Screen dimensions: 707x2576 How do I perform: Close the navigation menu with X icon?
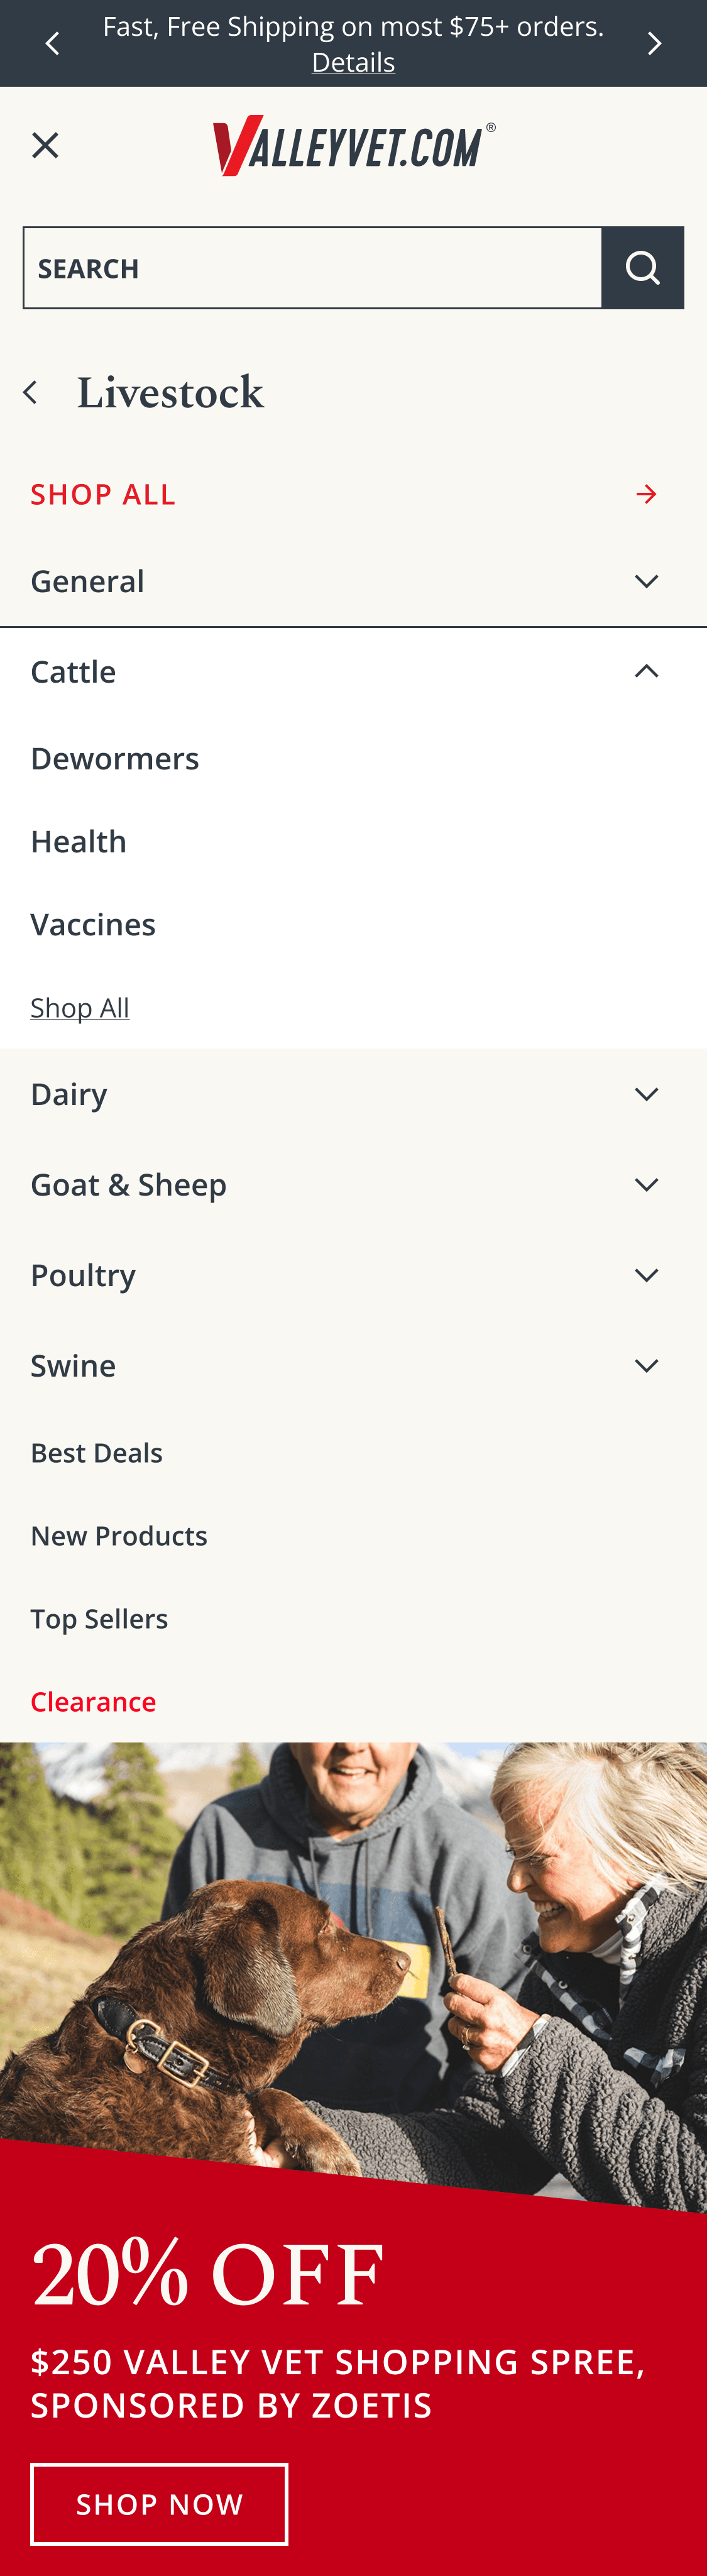[x=45, y=145]
